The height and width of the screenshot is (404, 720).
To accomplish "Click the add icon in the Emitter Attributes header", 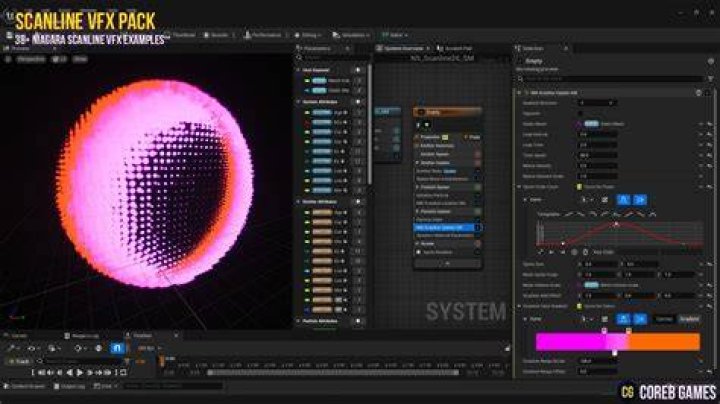I will tap(358, 202).
